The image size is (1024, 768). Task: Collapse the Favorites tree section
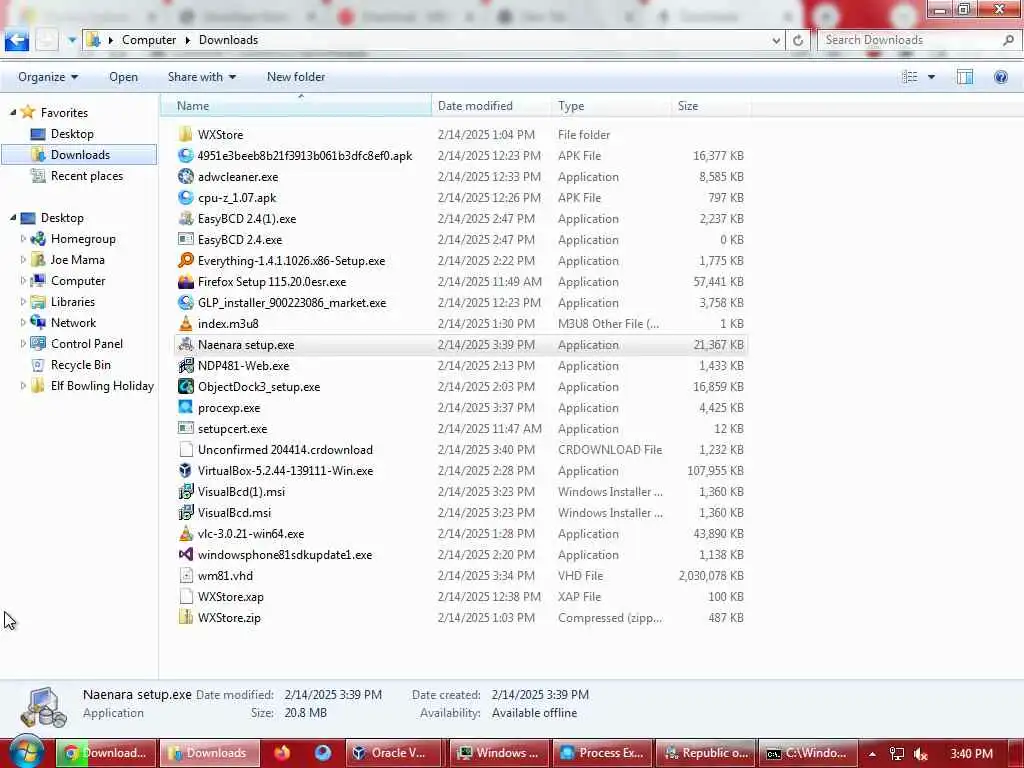click(x=13, y=112)
